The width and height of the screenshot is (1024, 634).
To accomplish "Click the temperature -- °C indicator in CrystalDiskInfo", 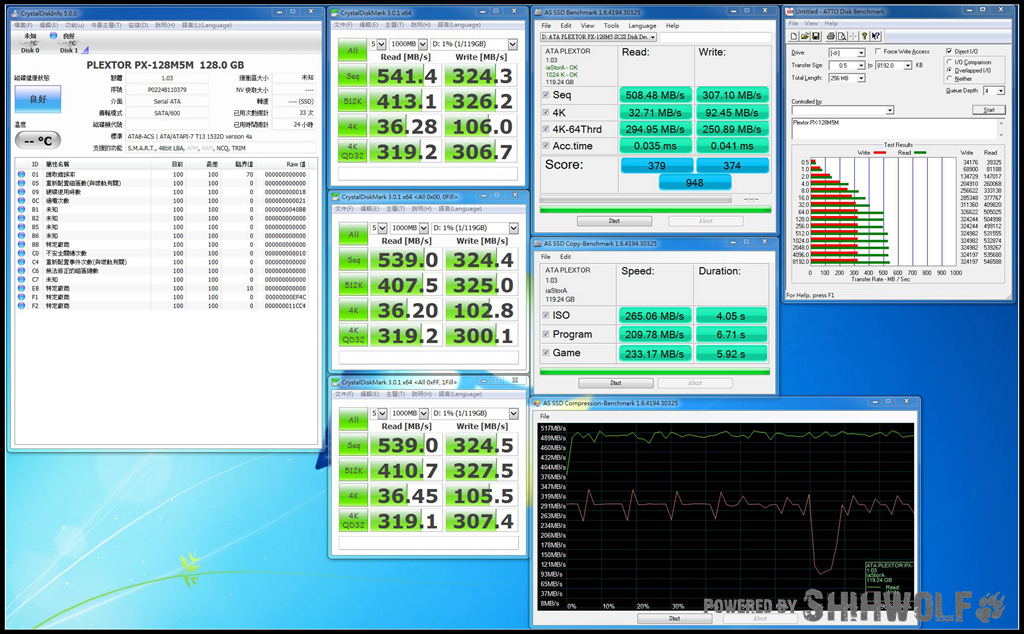I will (38, 140).
